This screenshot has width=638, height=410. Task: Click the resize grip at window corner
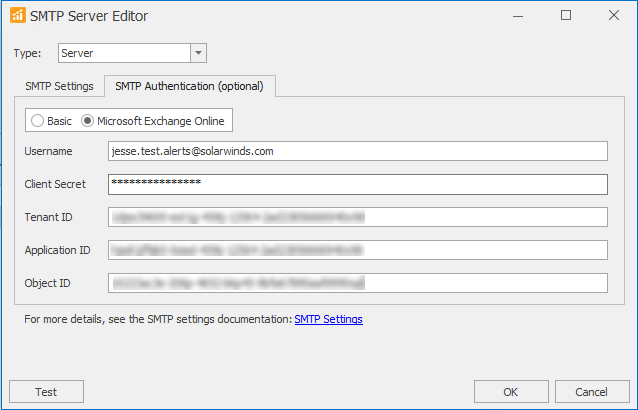click(632, 404)
